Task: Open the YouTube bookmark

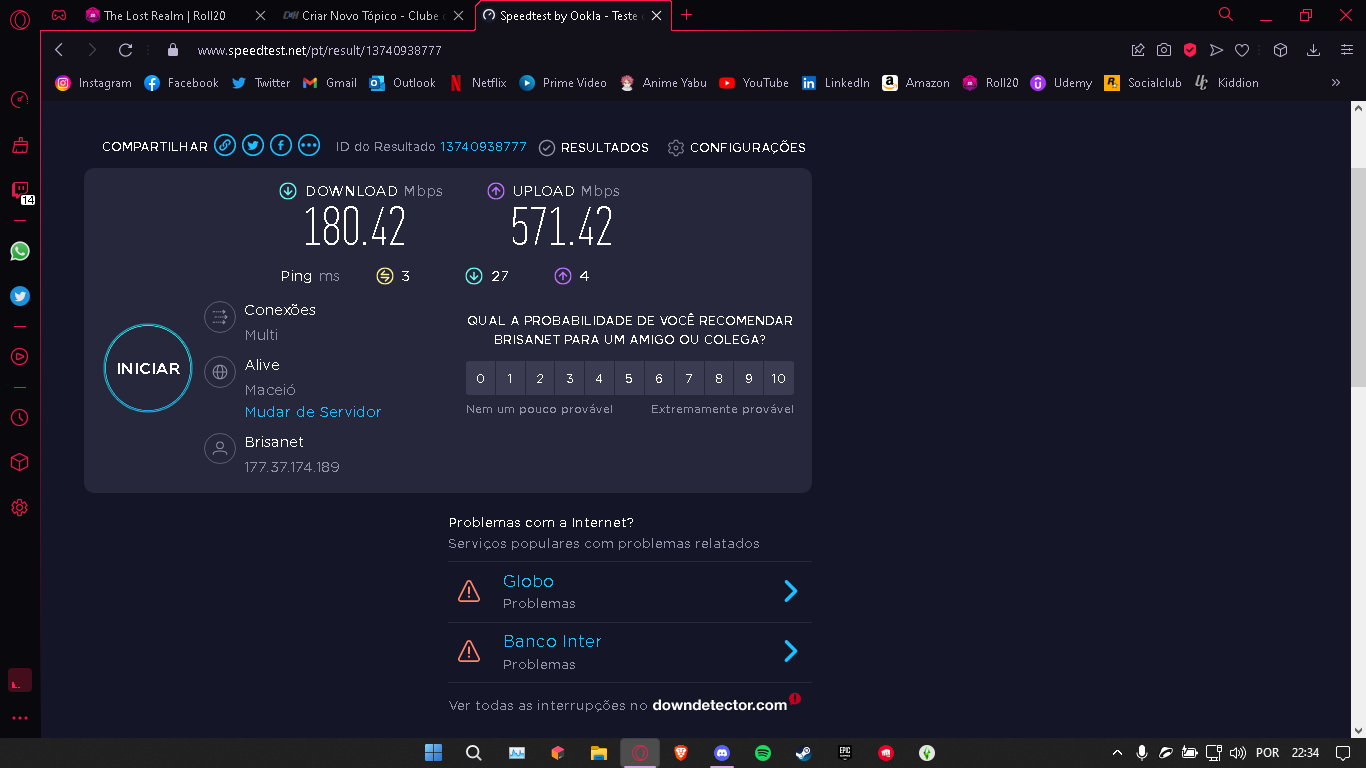Action: click(754, 83)
